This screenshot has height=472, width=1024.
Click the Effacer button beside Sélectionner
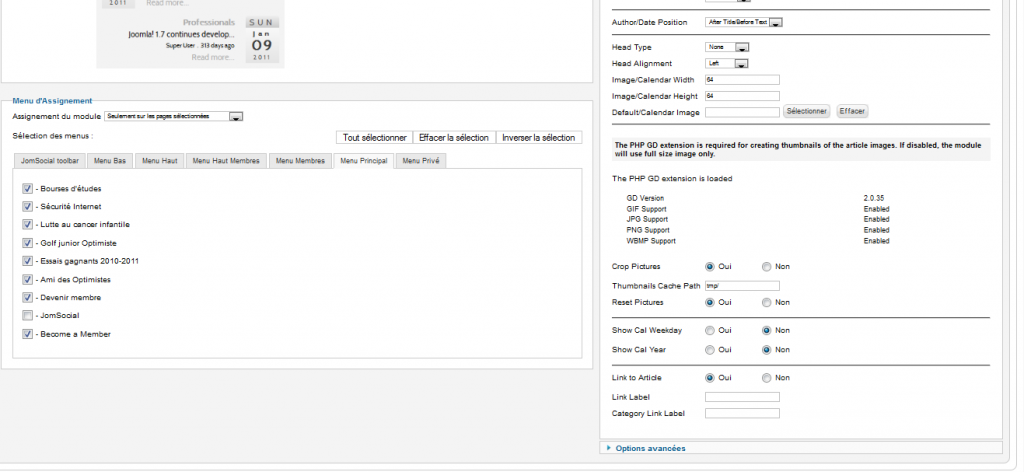point(852,111)
